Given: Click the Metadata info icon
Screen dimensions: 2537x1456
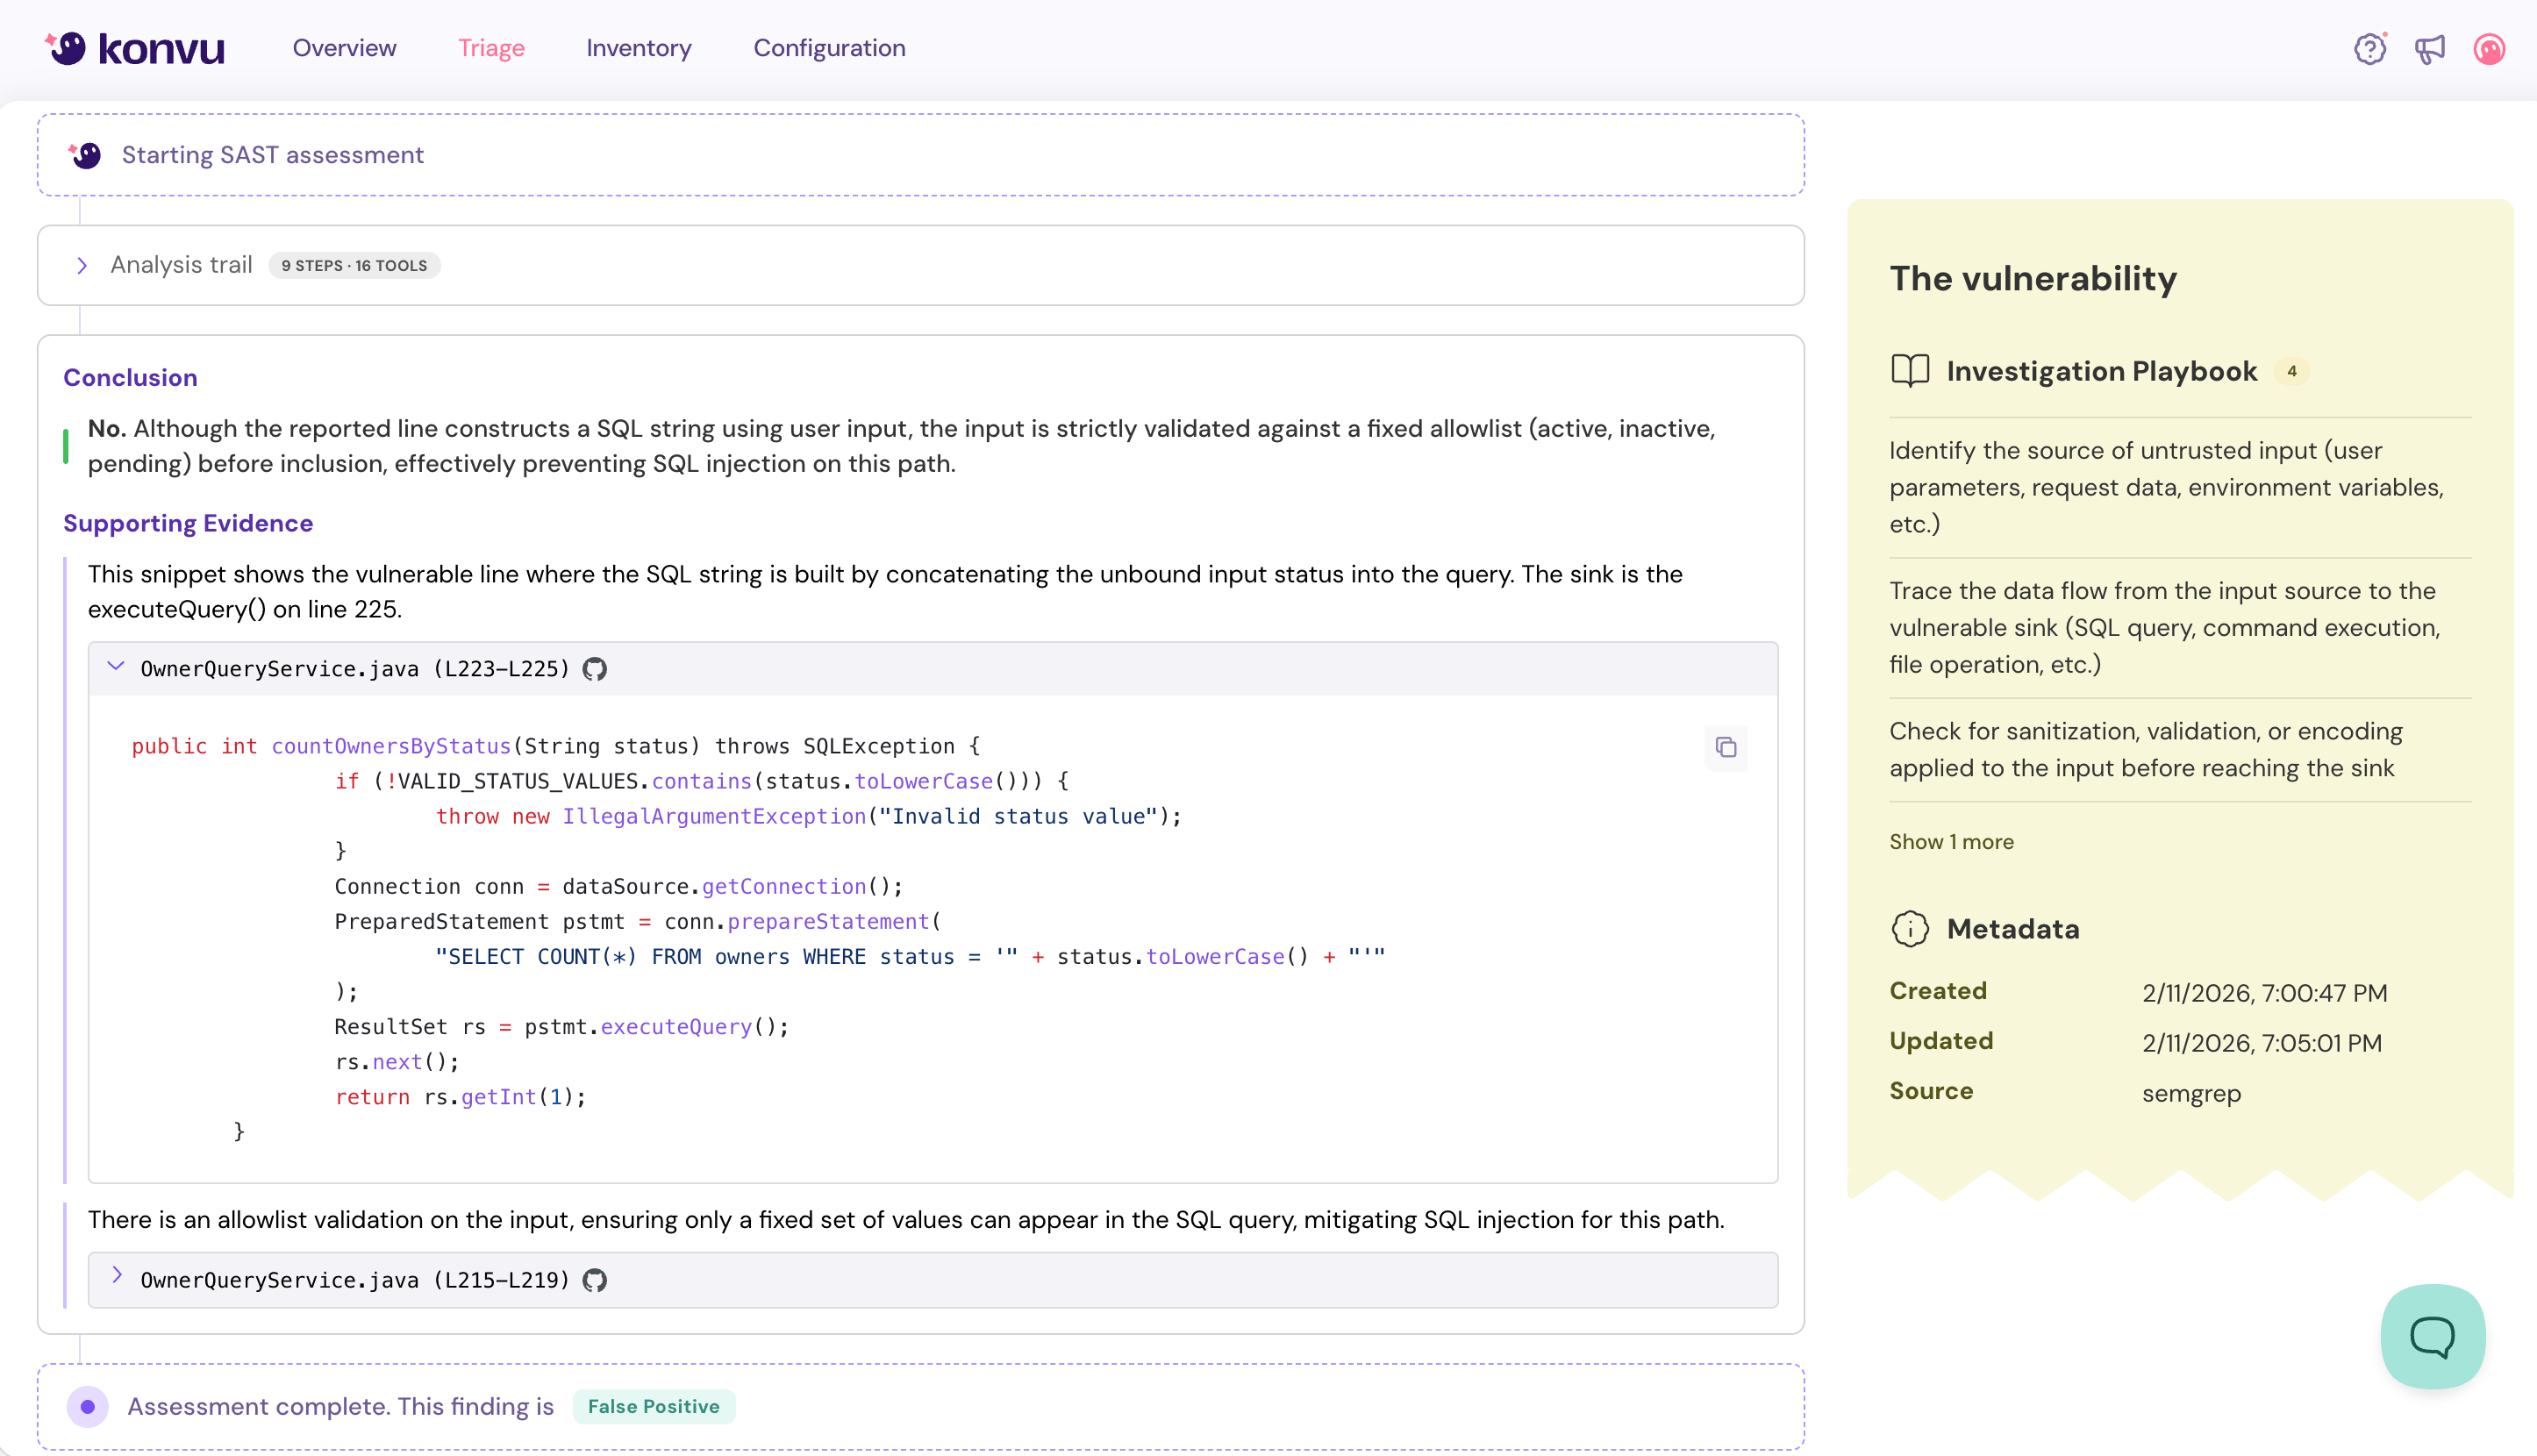Looking at the screenshot, I should pos(1909,929).
